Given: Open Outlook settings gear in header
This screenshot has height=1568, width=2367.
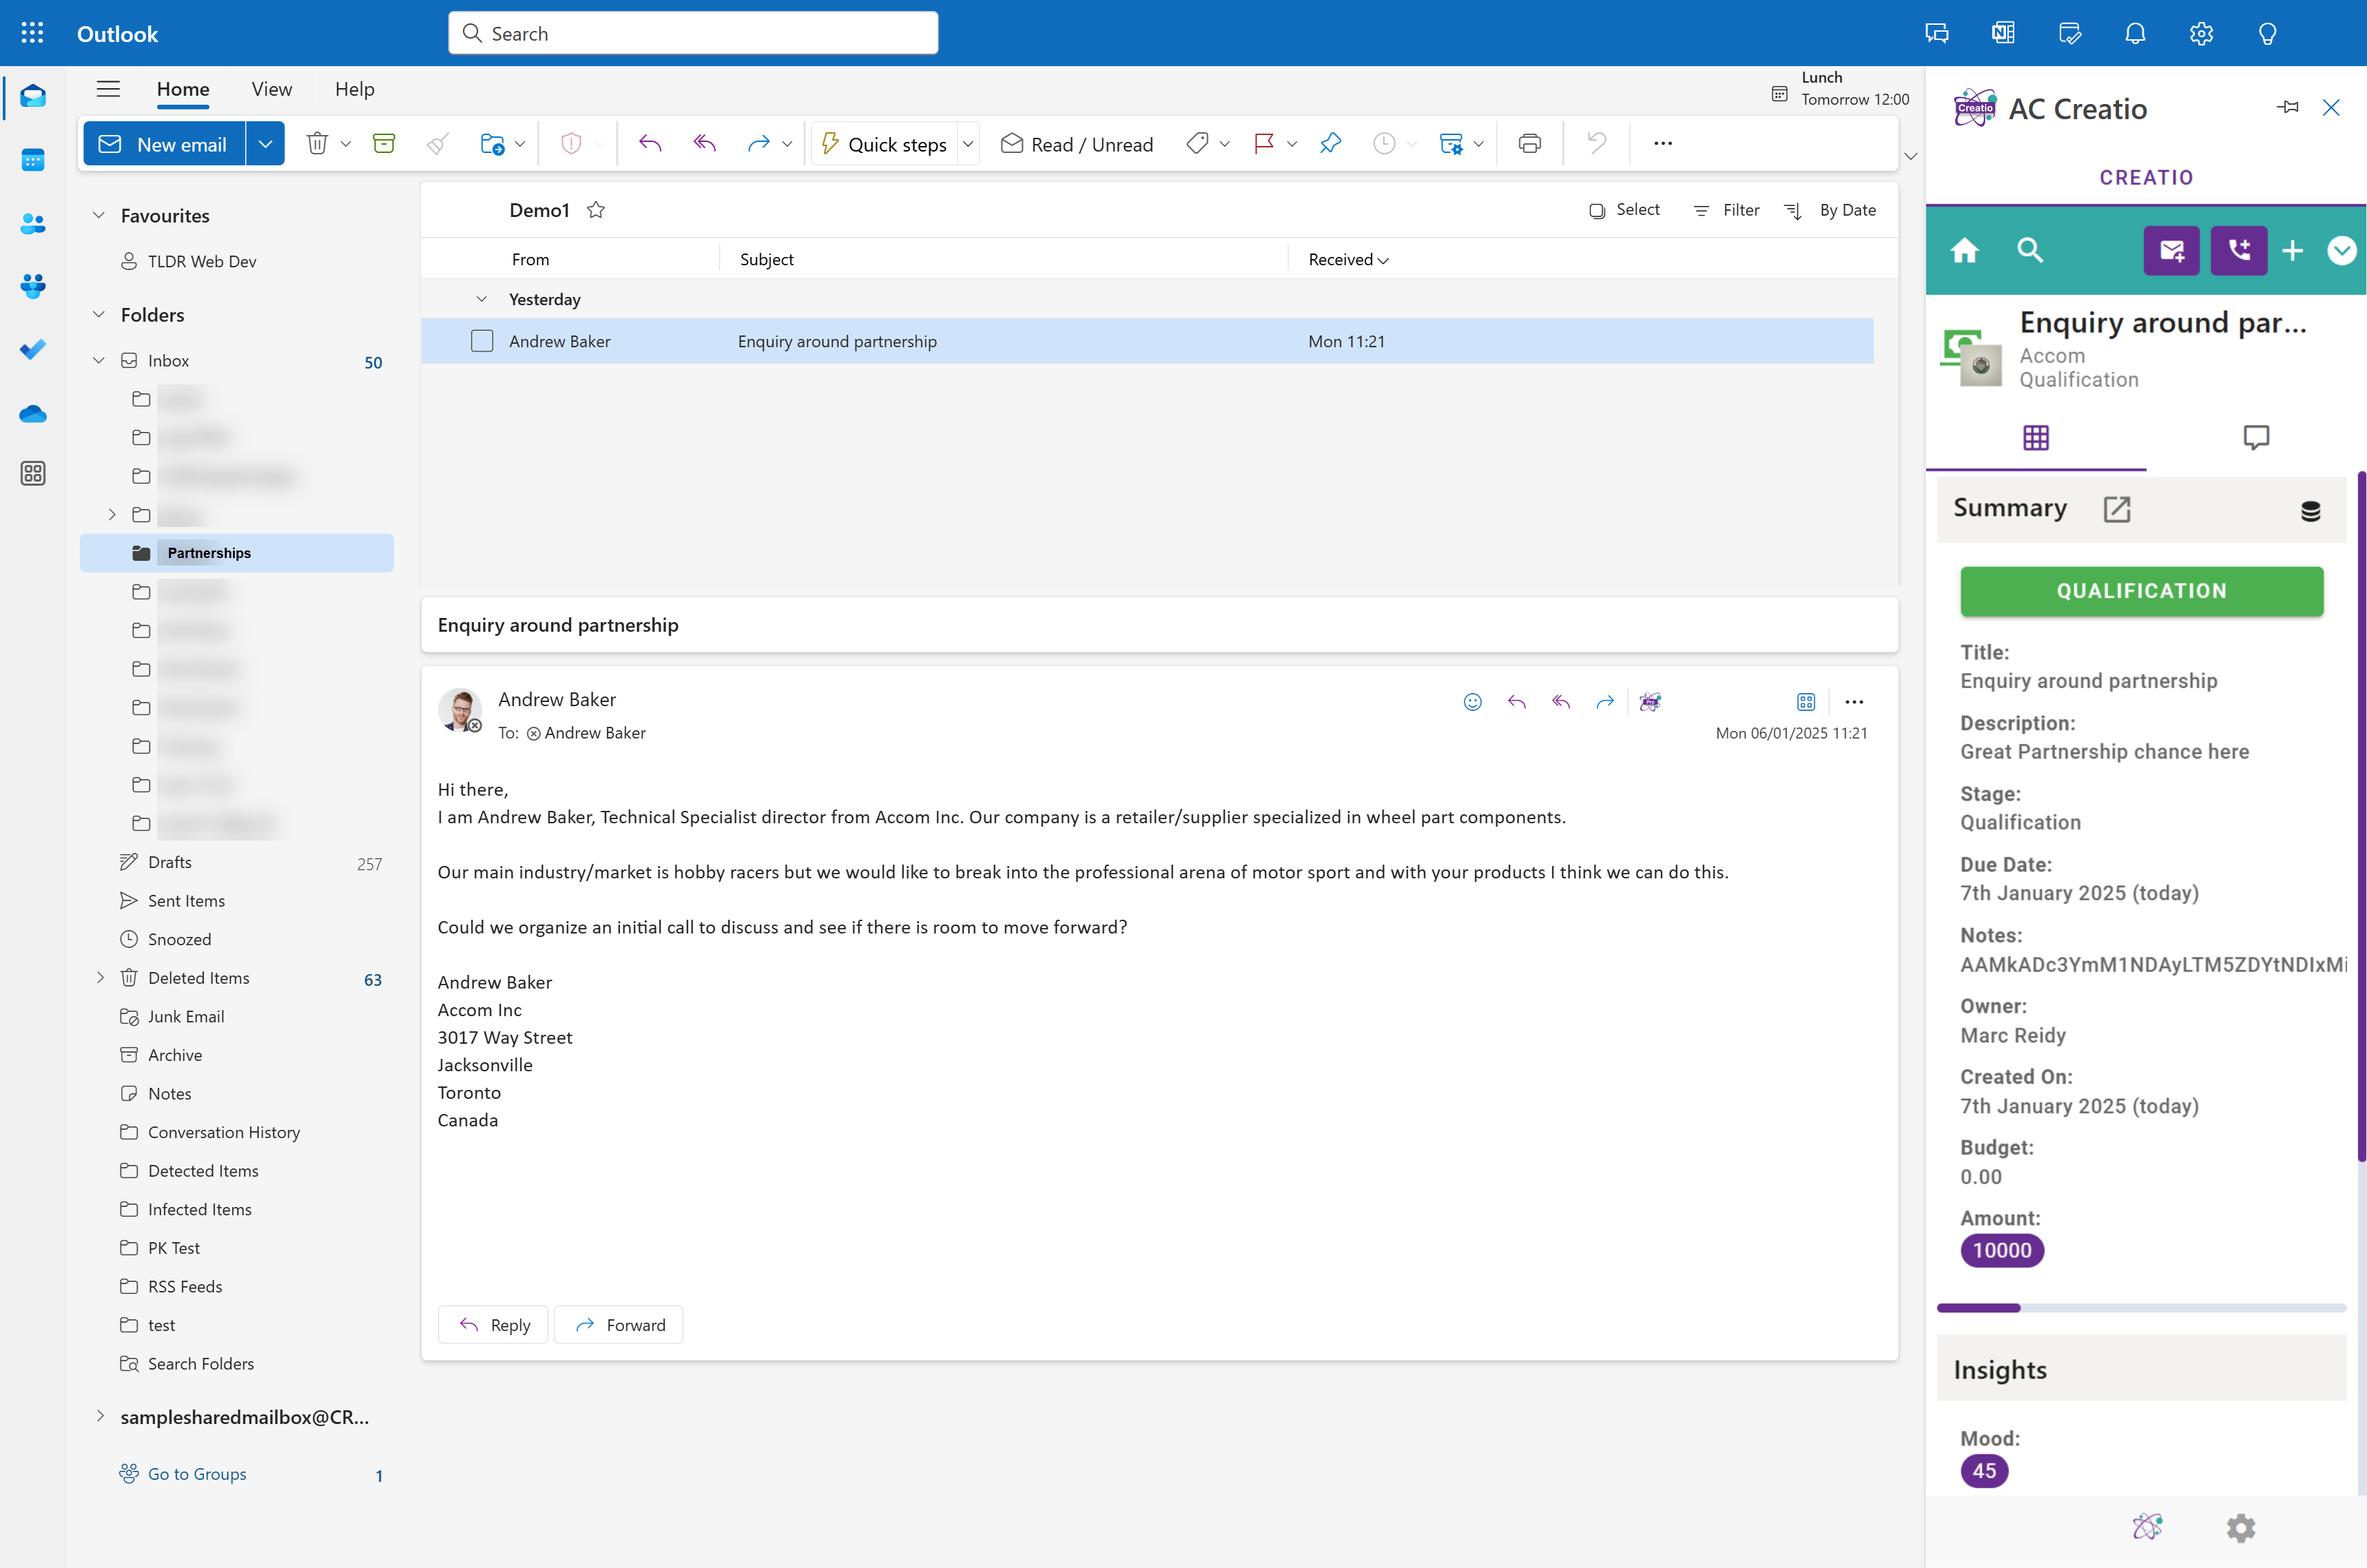Looking at the screenshot, I should (2201, 33).
